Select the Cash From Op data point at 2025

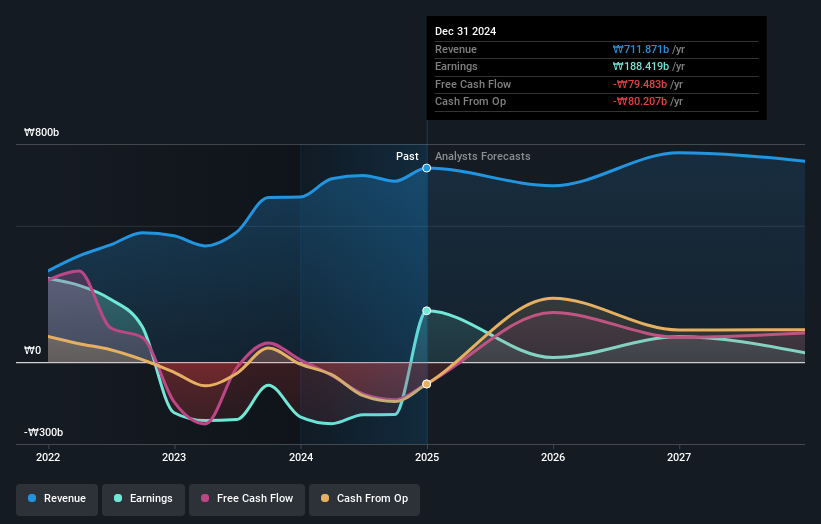(427, 384)
